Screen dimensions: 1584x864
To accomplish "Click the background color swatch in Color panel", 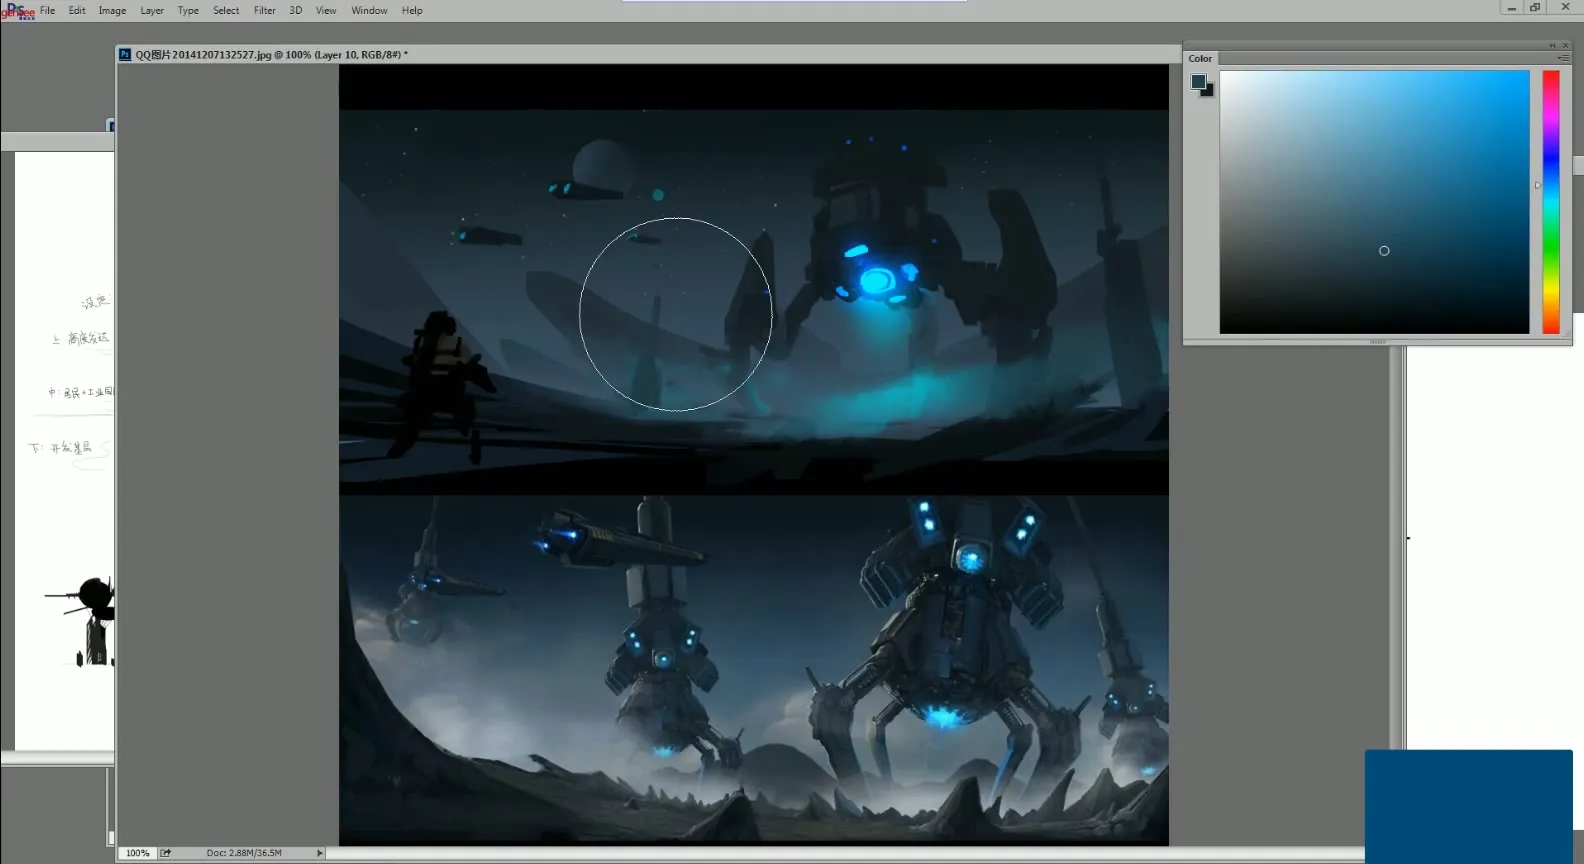I will pos(1210,92).
